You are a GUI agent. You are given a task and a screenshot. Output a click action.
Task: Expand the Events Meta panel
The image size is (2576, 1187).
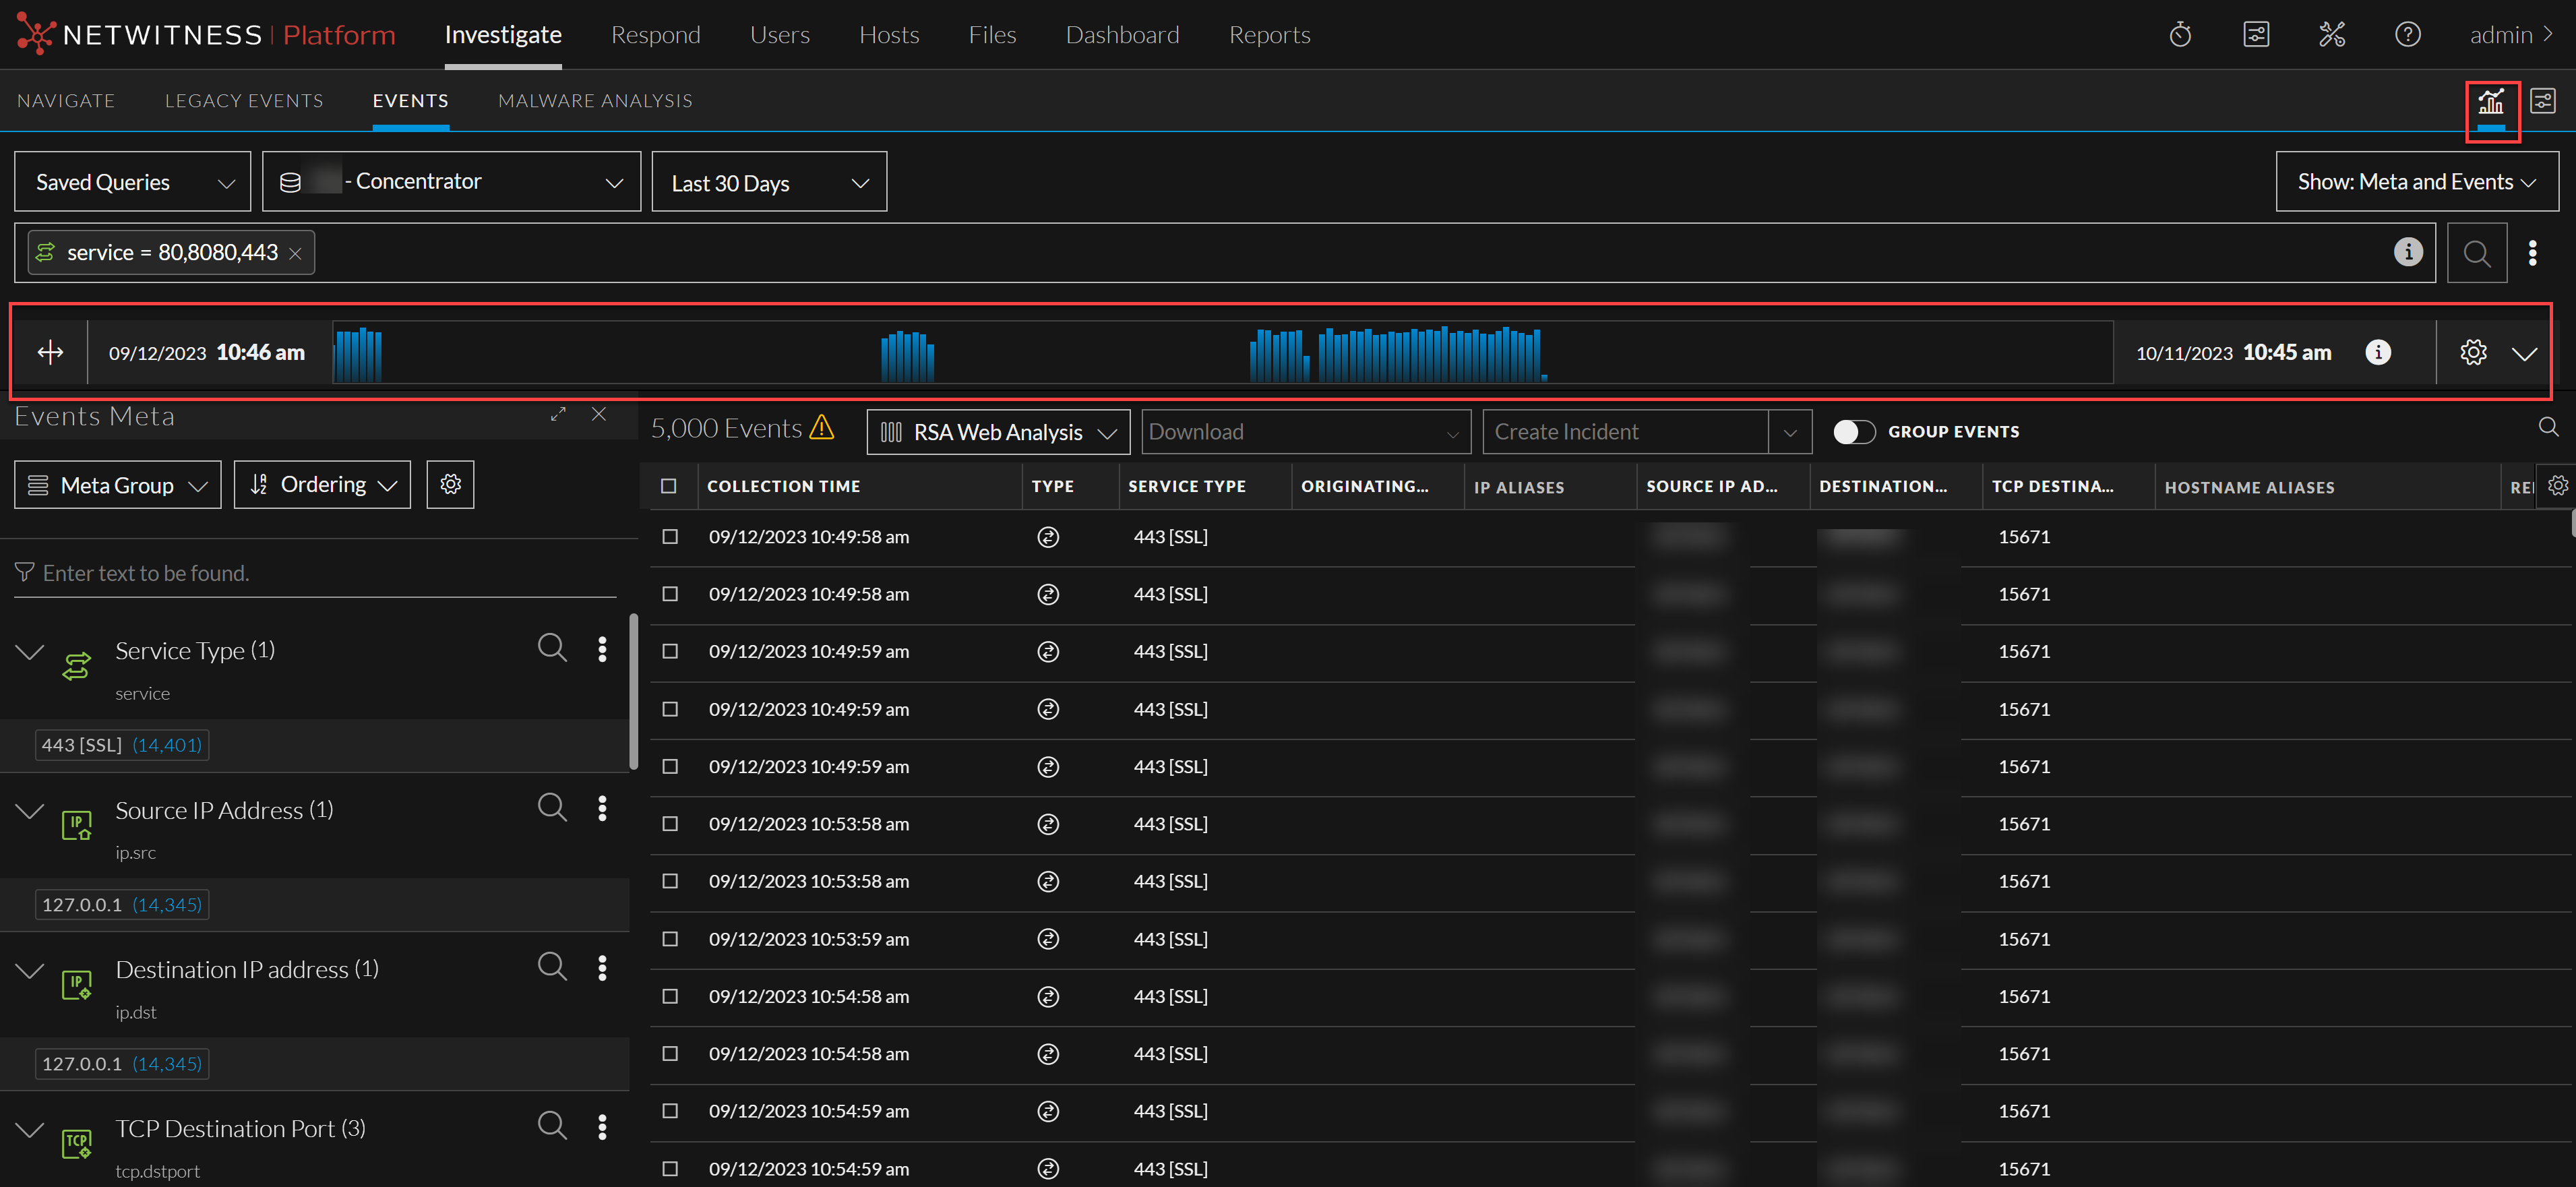(x=558, y=414)
